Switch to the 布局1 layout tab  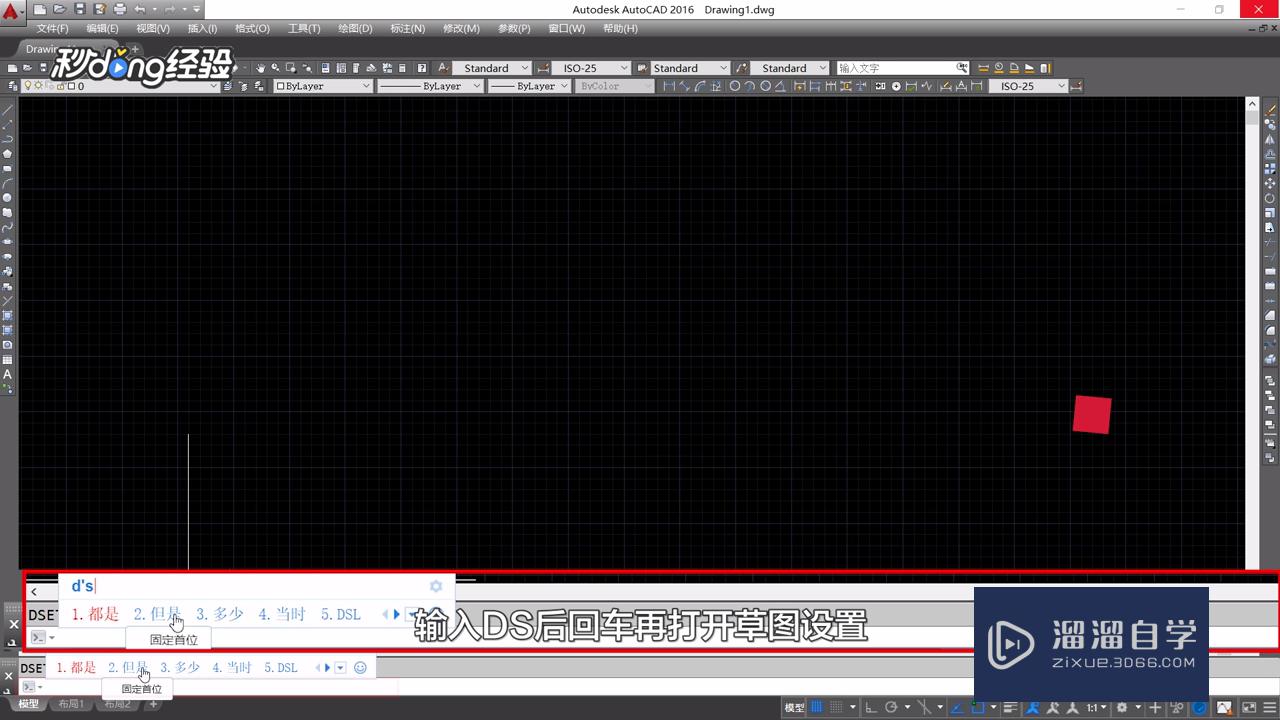click(71, 703)
